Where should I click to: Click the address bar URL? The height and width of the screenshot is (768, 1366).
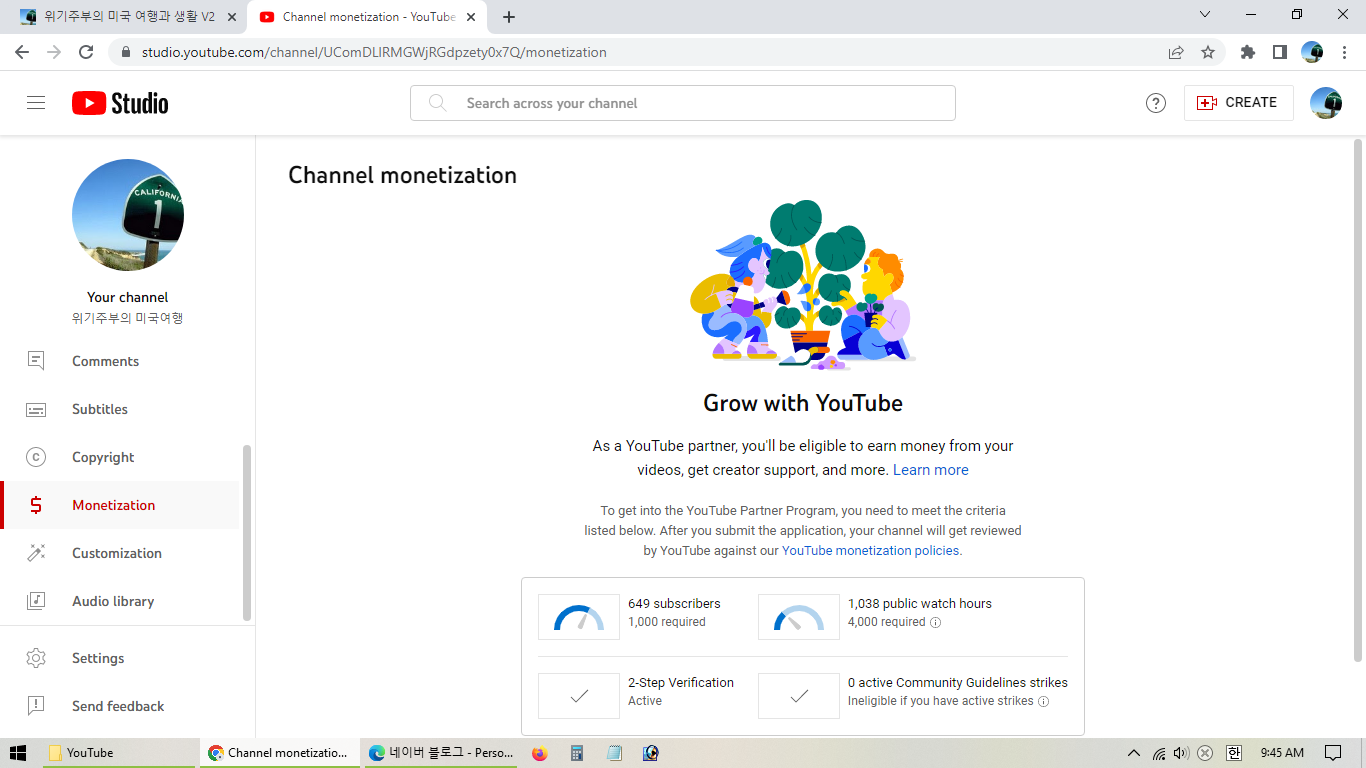pyautogui.click(x=374, y=52)
